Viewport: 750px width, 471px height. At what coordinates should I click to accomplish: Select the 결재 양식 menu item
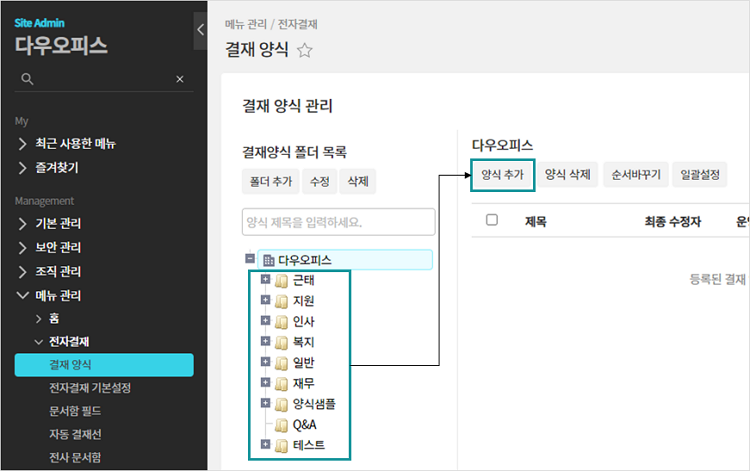pos(104,365)
